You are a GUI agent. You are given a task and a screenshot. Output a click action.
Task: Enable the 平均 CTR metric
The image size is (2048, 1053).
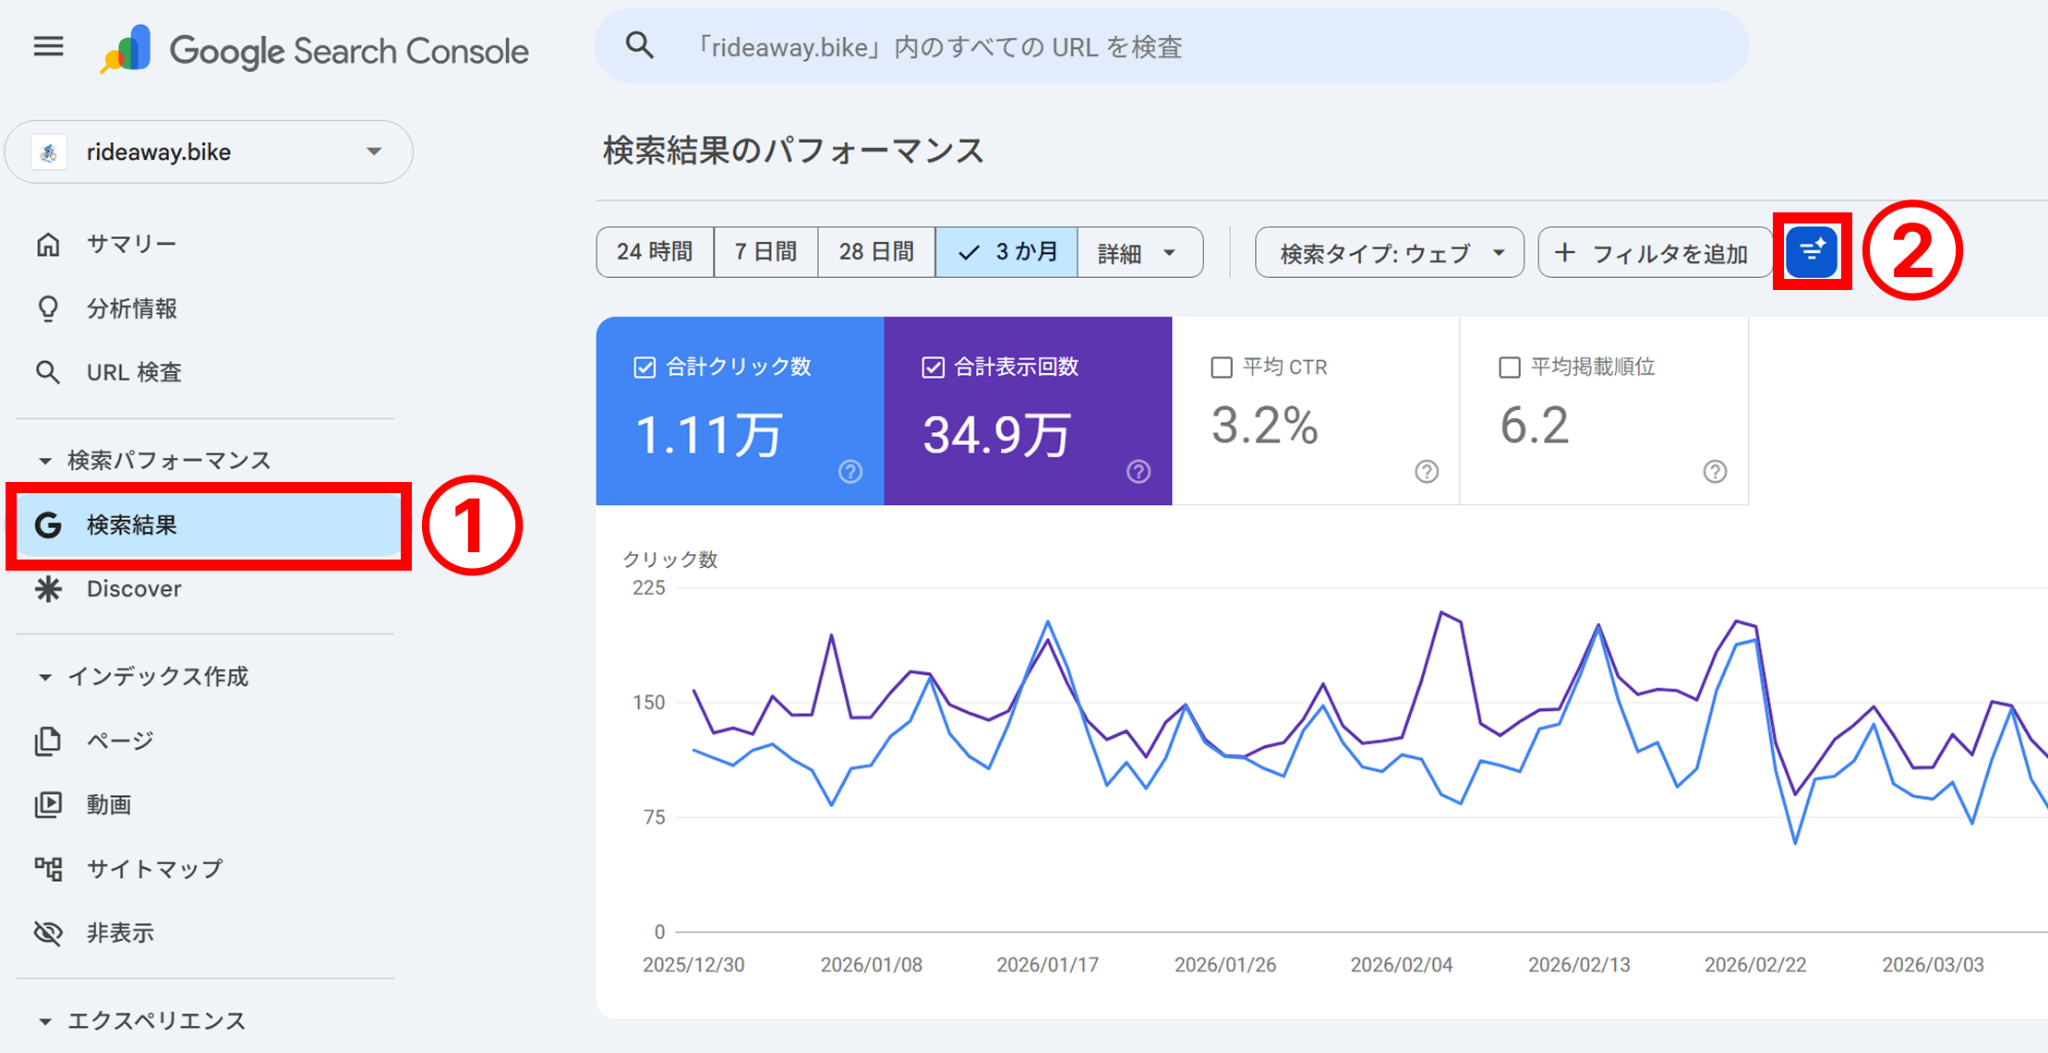point(1220,367)
